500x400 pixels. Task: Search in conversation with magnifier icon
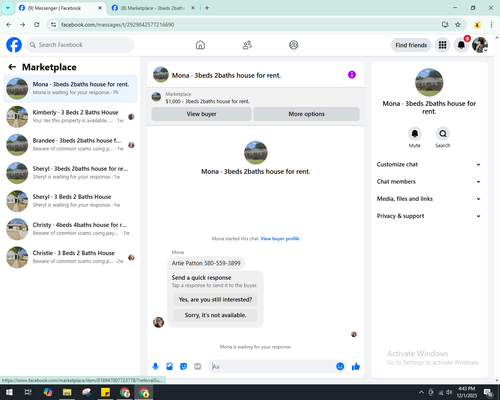coord(443,134)
